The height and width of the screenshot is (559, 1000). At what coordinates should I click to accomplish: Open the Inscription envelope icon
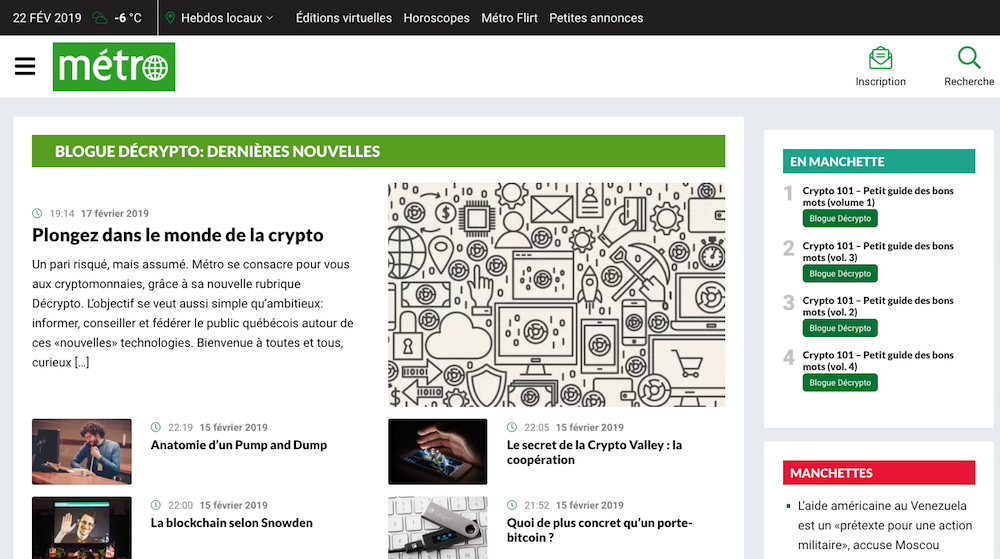point(880,58)
